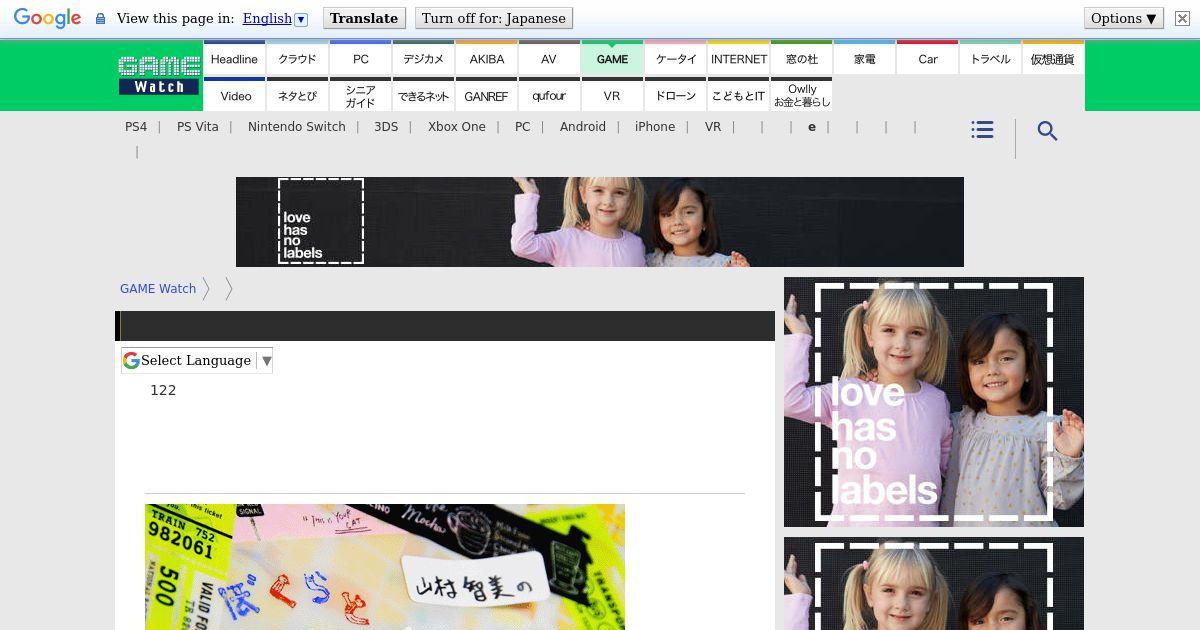Select the 家電 tab
This screenshot has height=630, width=1200.
point(864,59)
